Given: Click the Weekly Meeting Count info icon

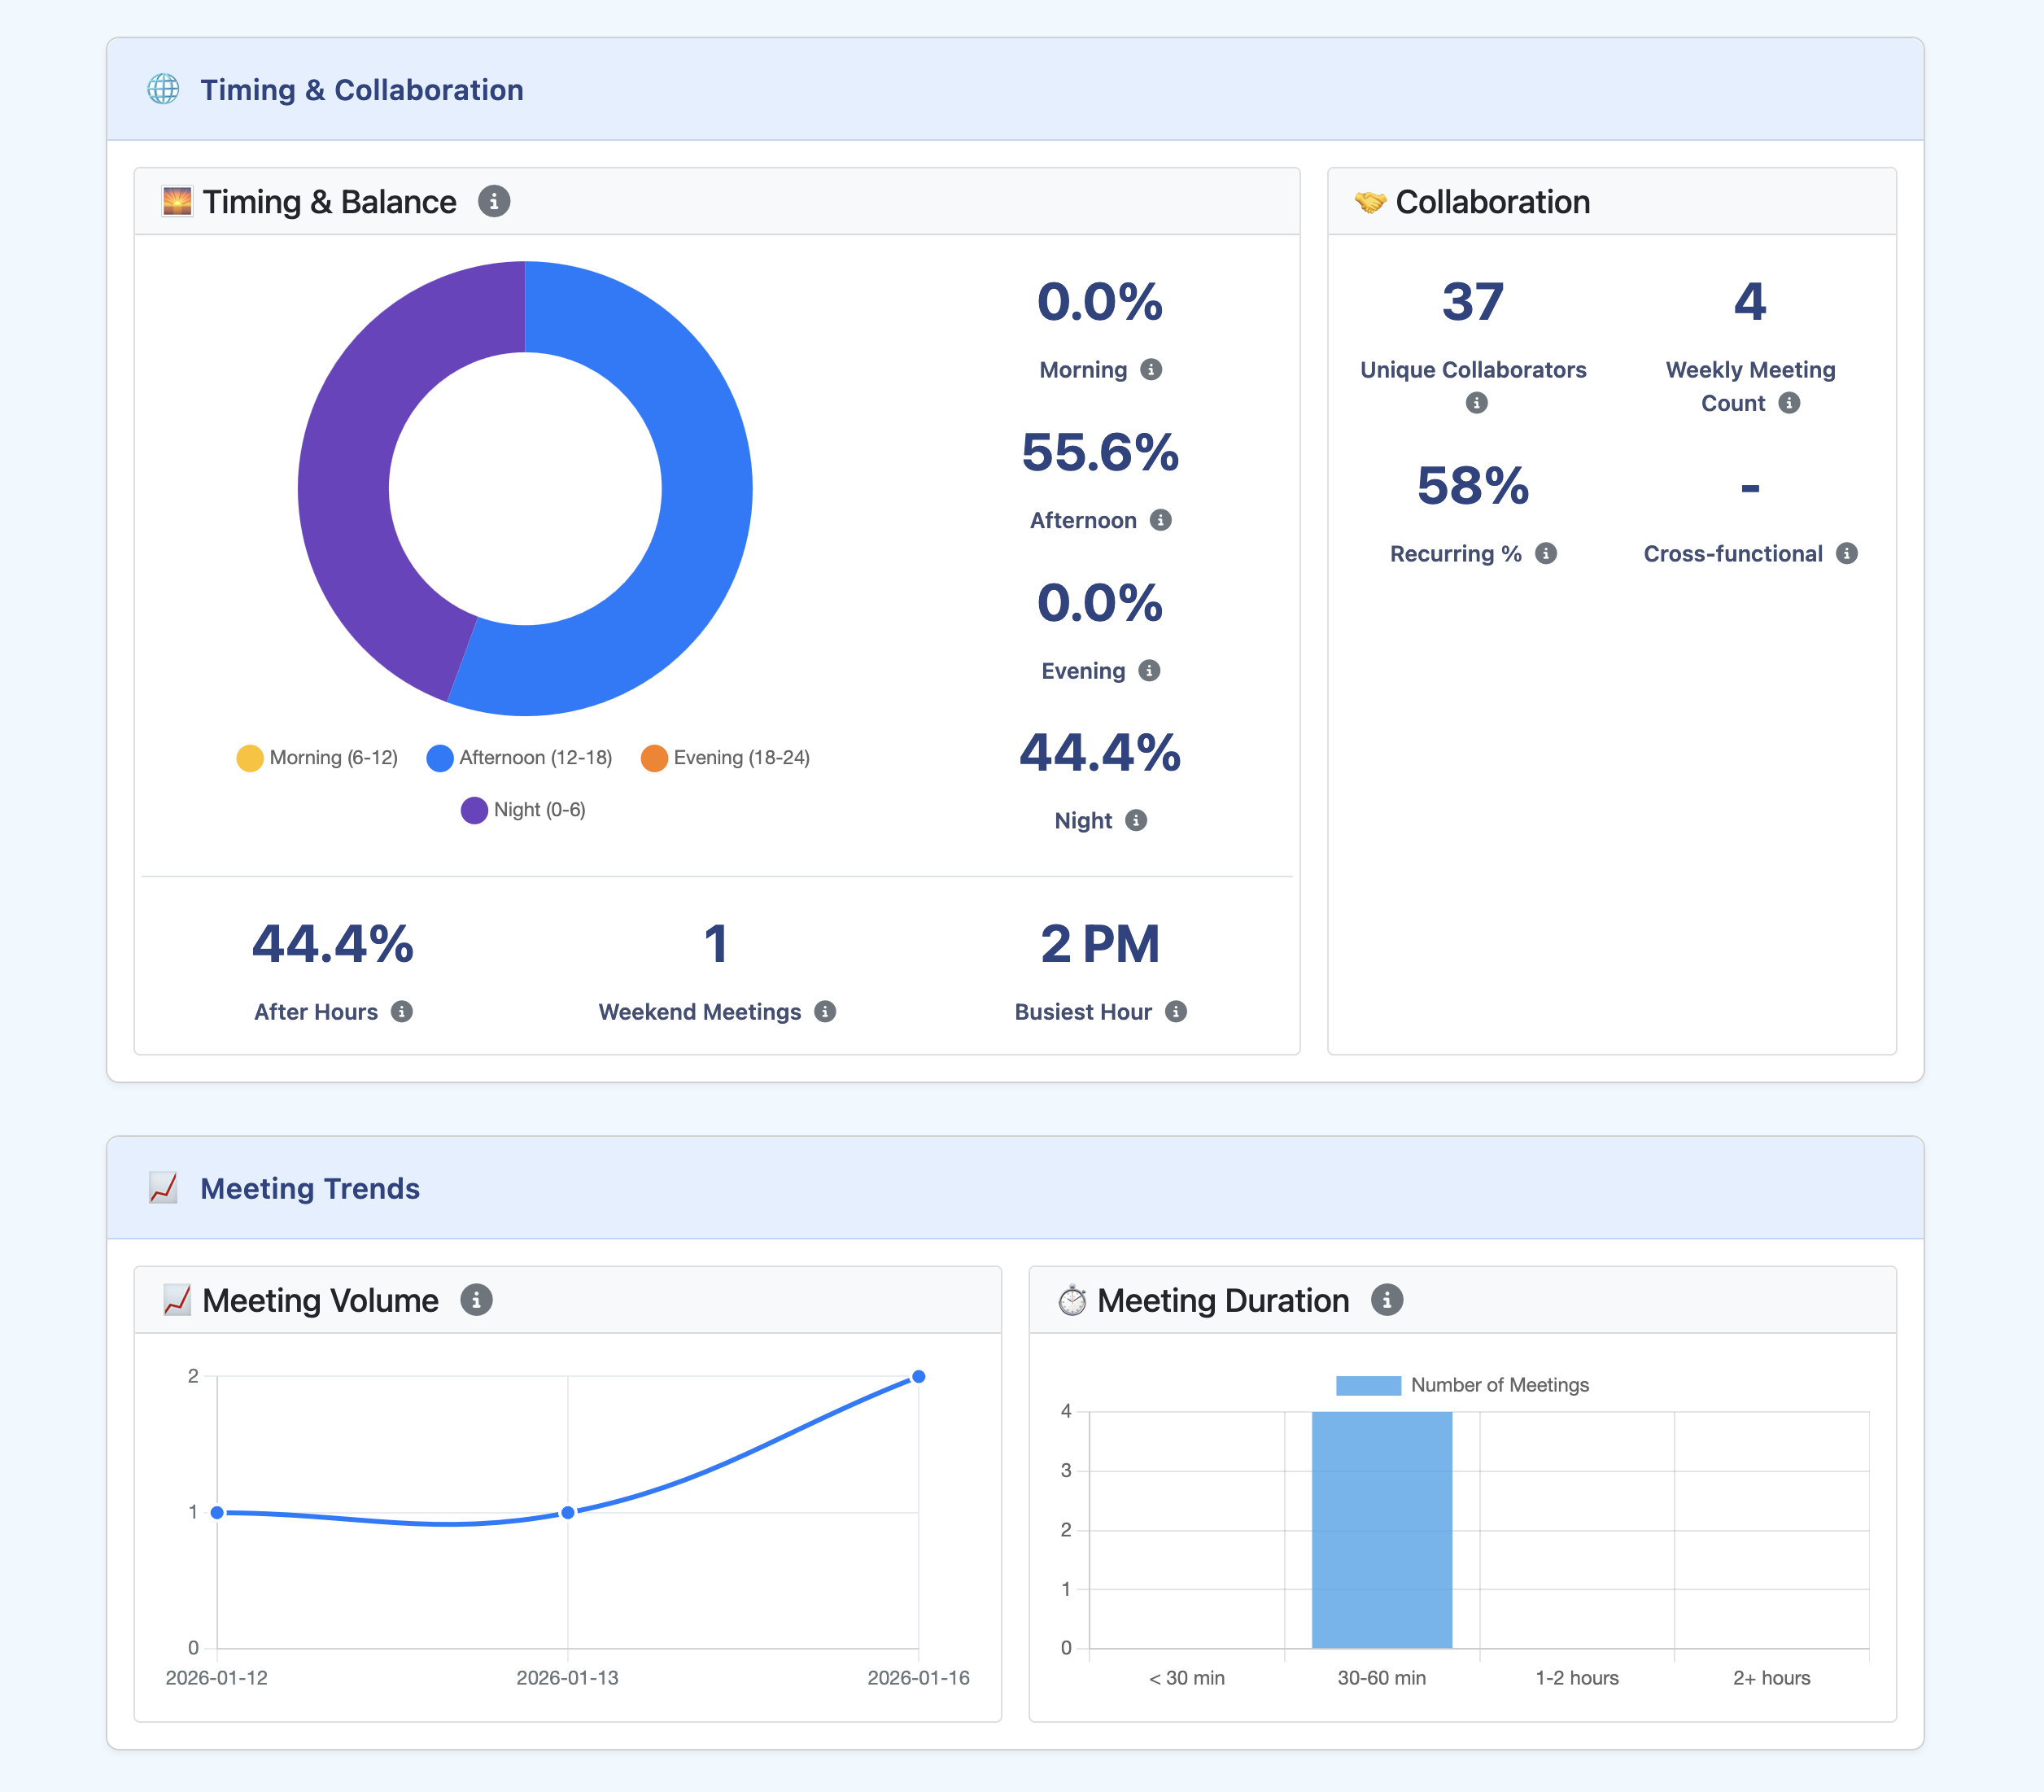Looking at the screenshot, I should coord(1789,403).
